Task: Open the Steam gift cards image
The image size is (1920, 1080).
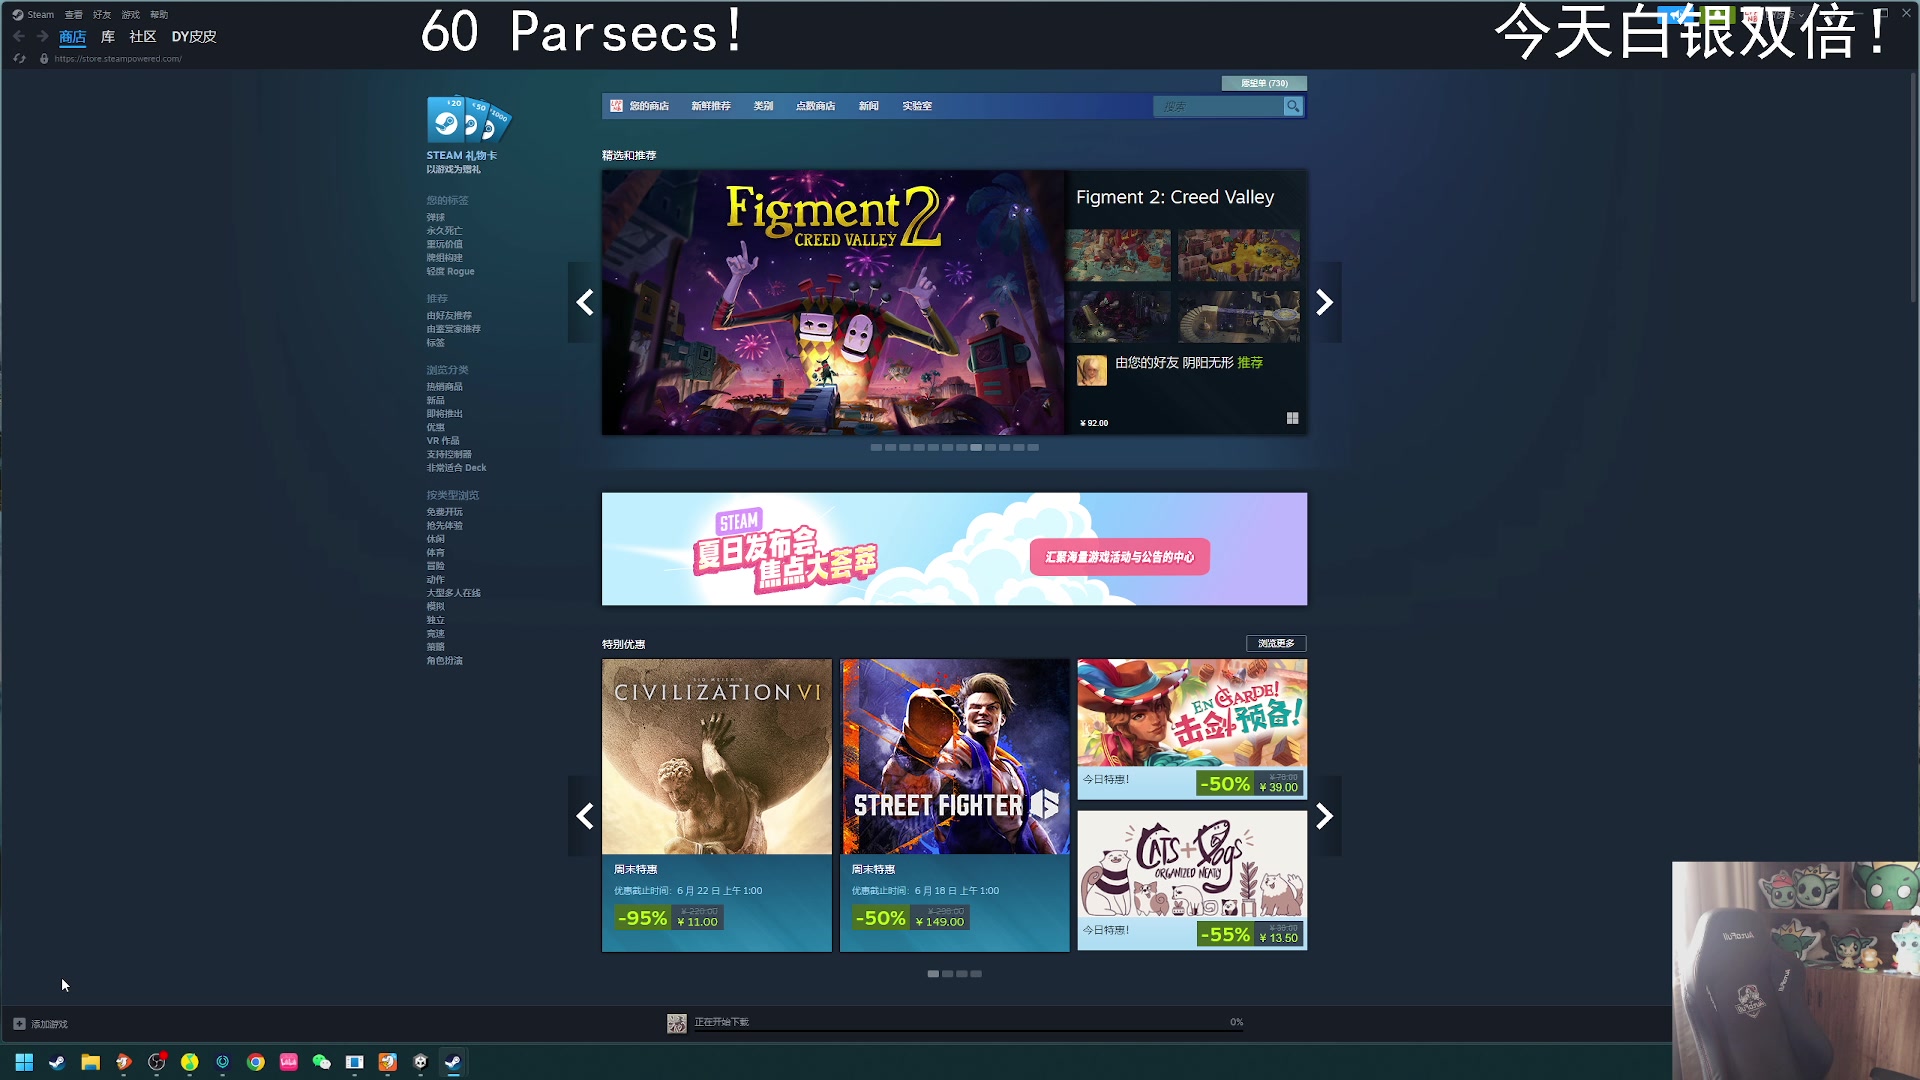Action: point(468,120)
